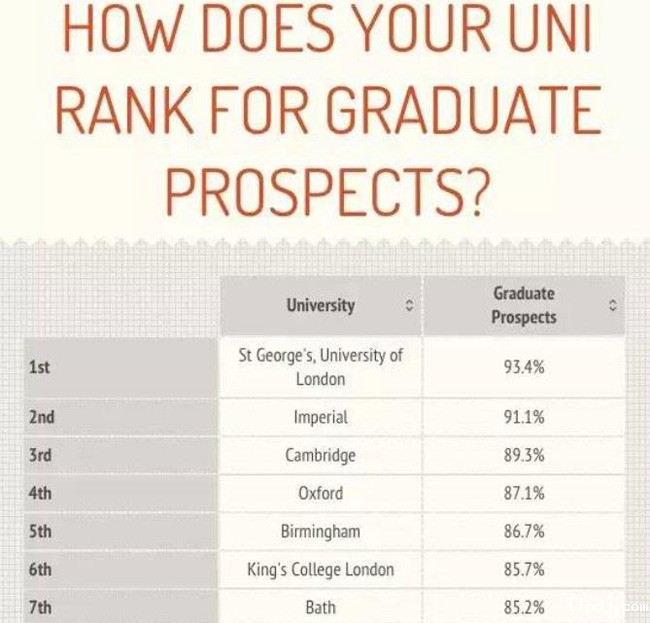Click the University column sort arrows
This screenshot has height=623, width=650.
pyautogui.click(x=409, y=306)
